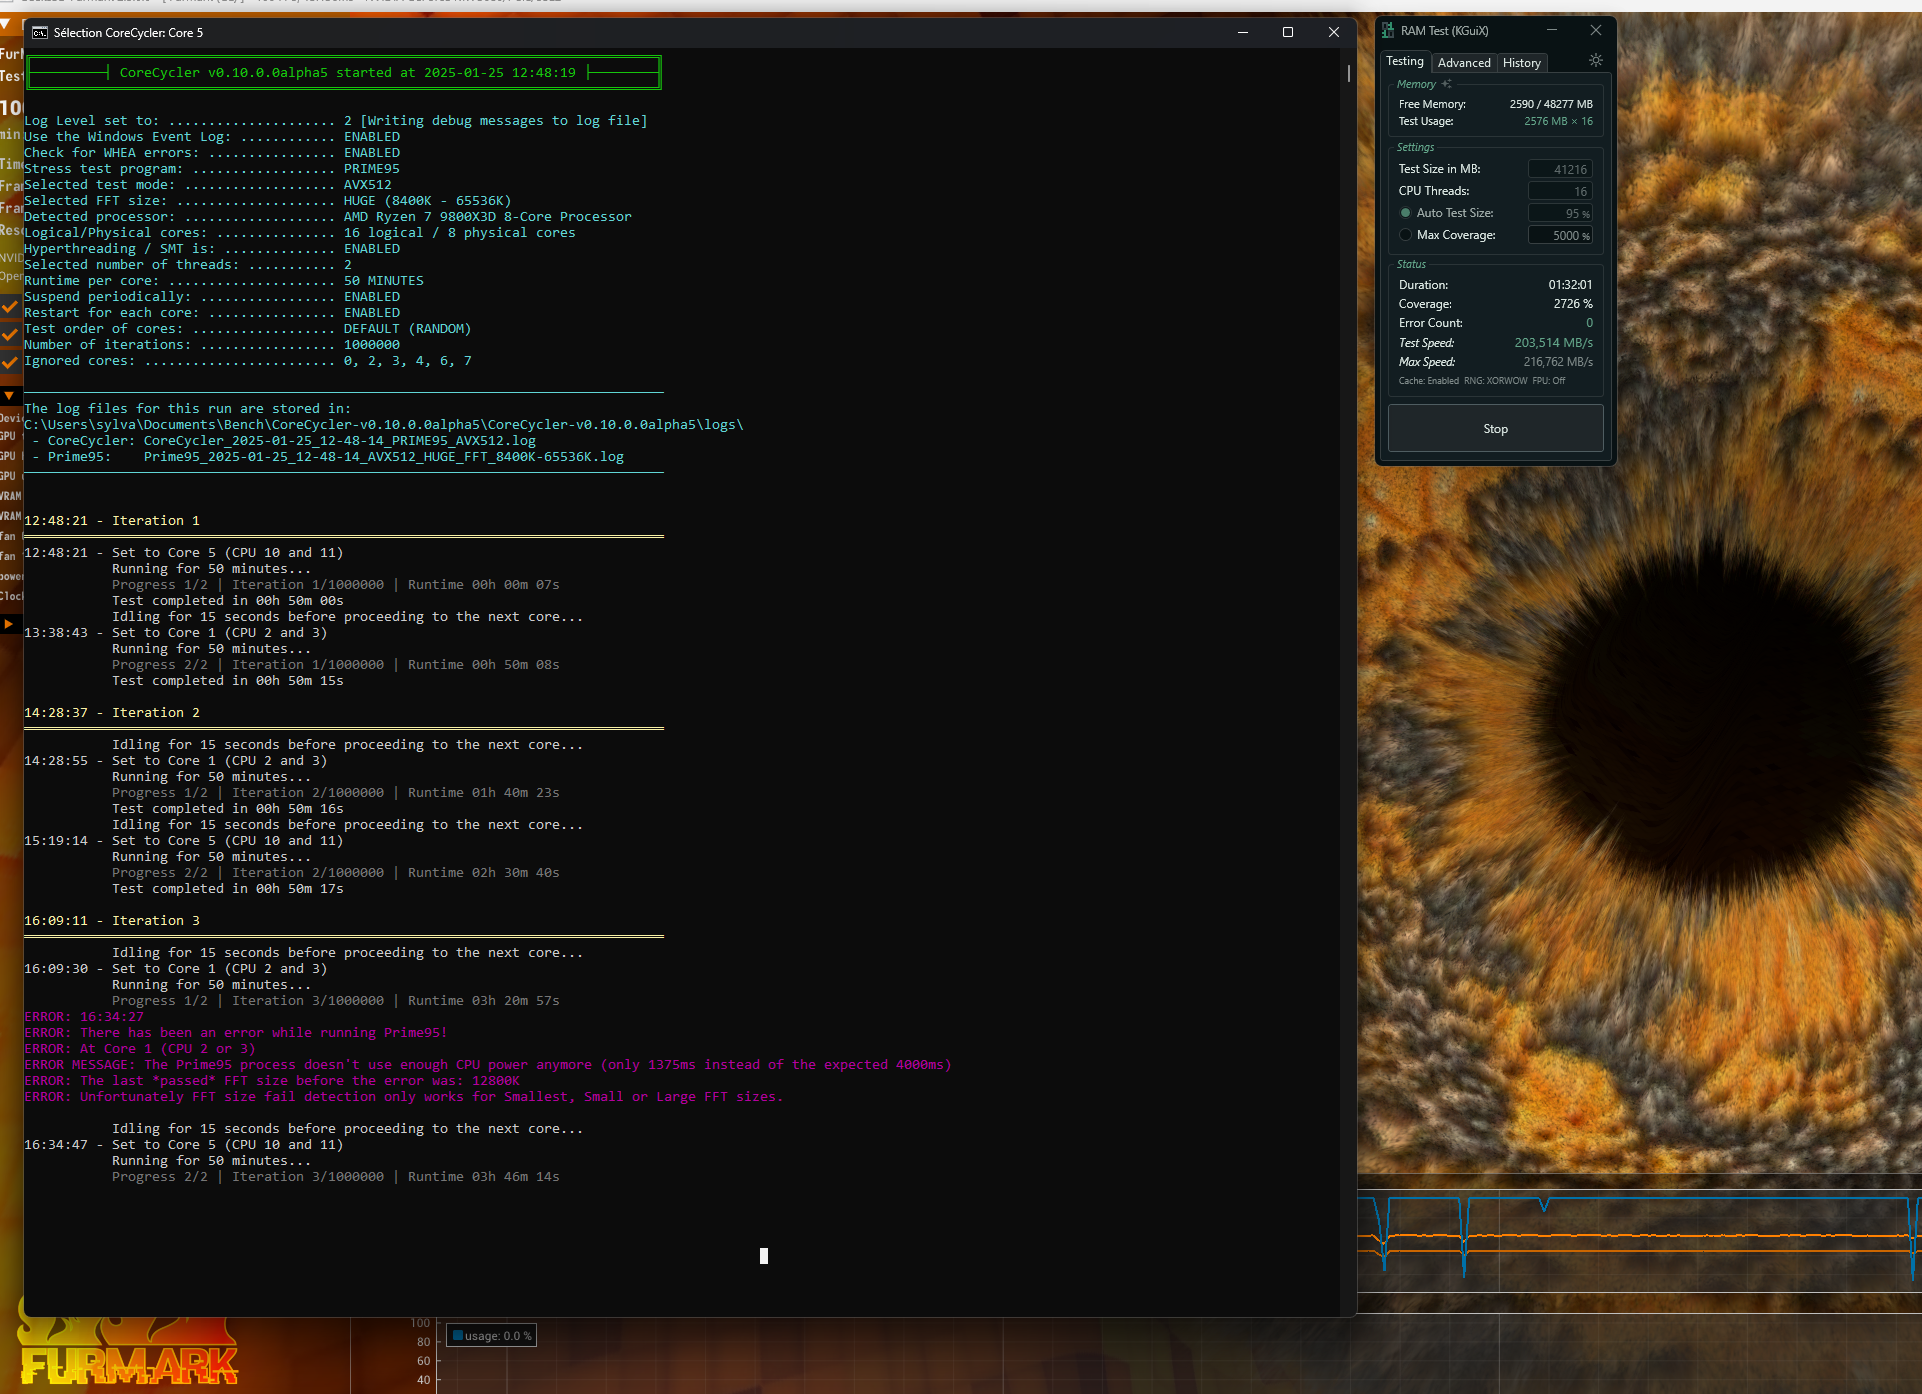1922x1394 pixels.
Task: Minimize the CoreCycler console window
Action: click(x=1243, y=33)
